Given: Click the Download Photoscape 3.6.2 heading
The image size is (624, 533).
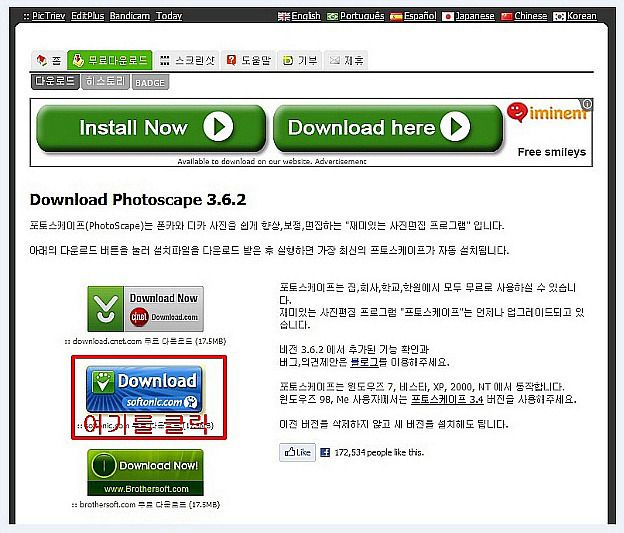Looking at the screenshot, I should point(138,199).
